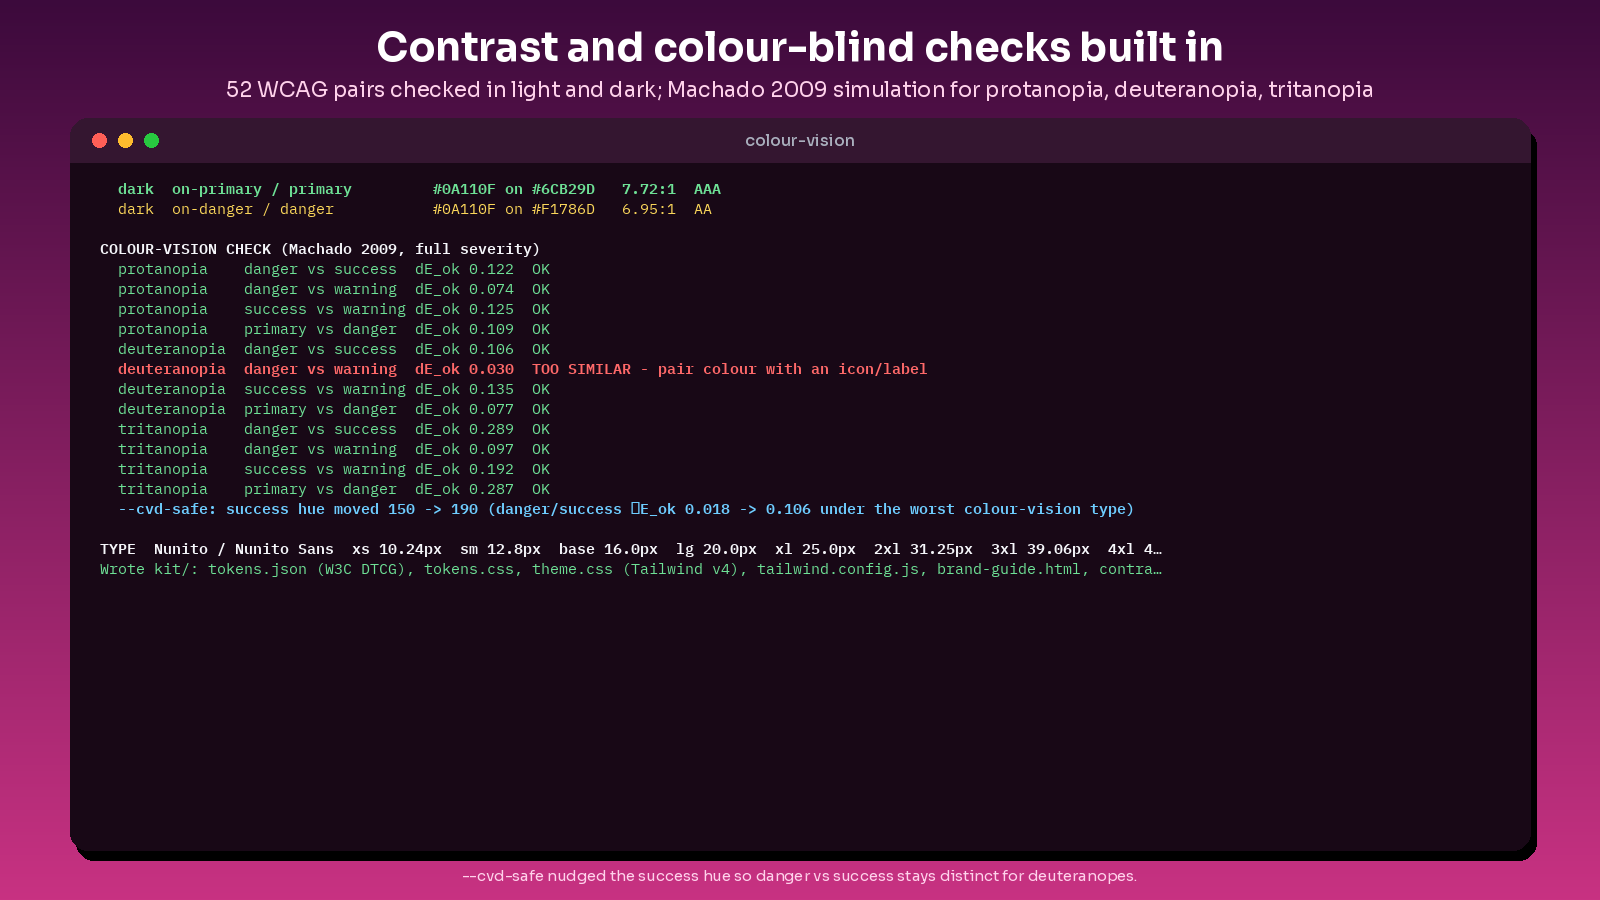Viewport: 1600px width, 900px height.
Task: Click the 6.95:1 contrast ratio value
Action: coord(649,209)
